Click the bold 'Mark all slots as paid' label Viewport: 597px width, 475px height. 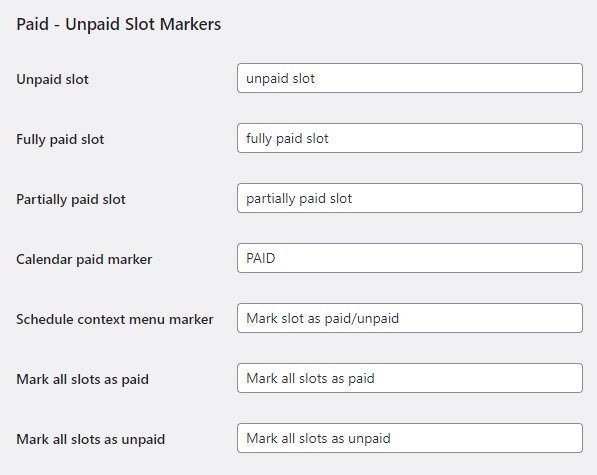coord(83,379)
